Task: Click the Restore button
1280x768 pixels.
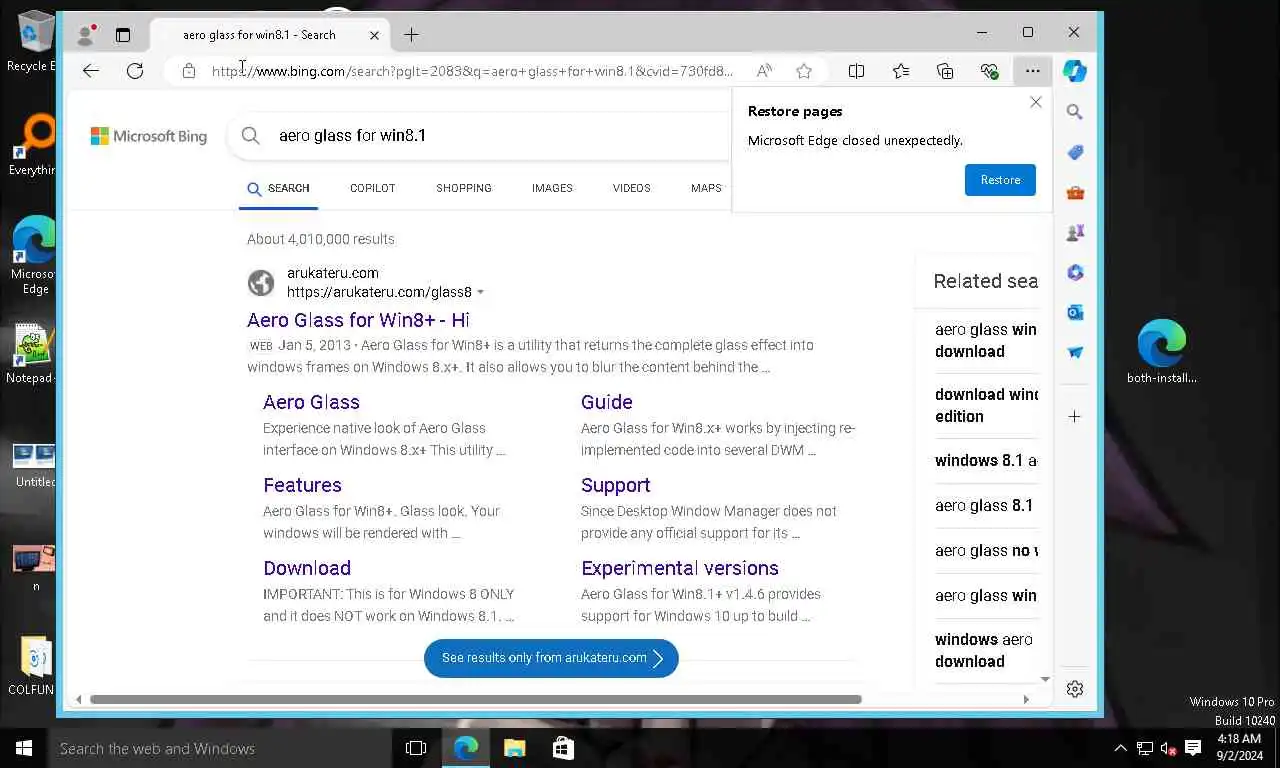Action: tap(1000, 180)
